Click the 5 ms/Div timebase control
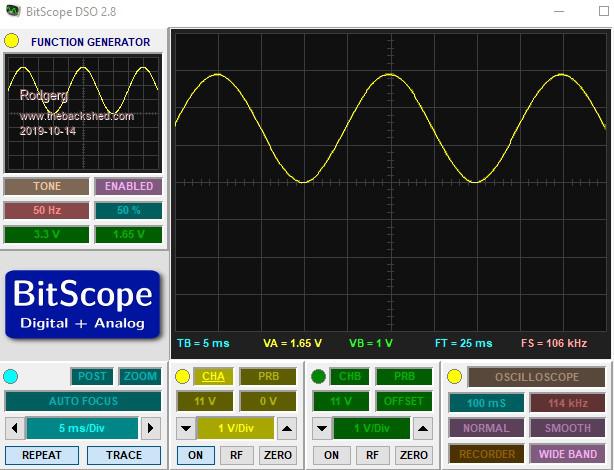 82,428
